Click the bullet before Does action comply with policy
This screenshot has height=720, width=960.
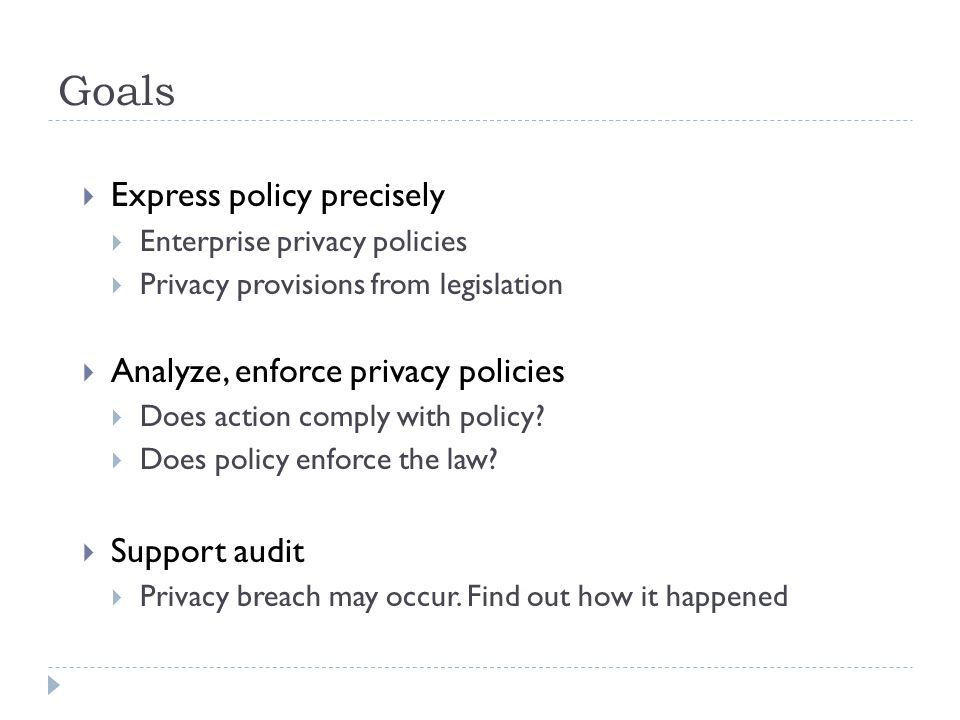117,418
